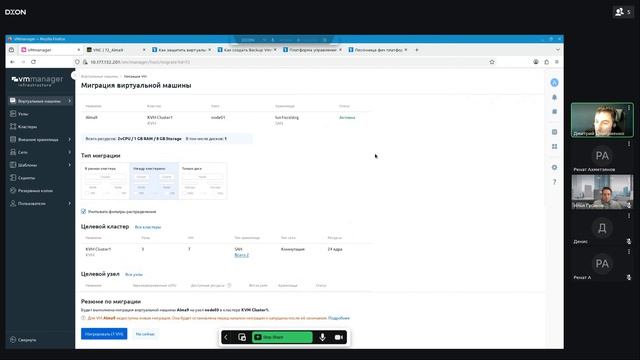
Task: Select Илья's video thumbnail
Action: coord(602,192)
